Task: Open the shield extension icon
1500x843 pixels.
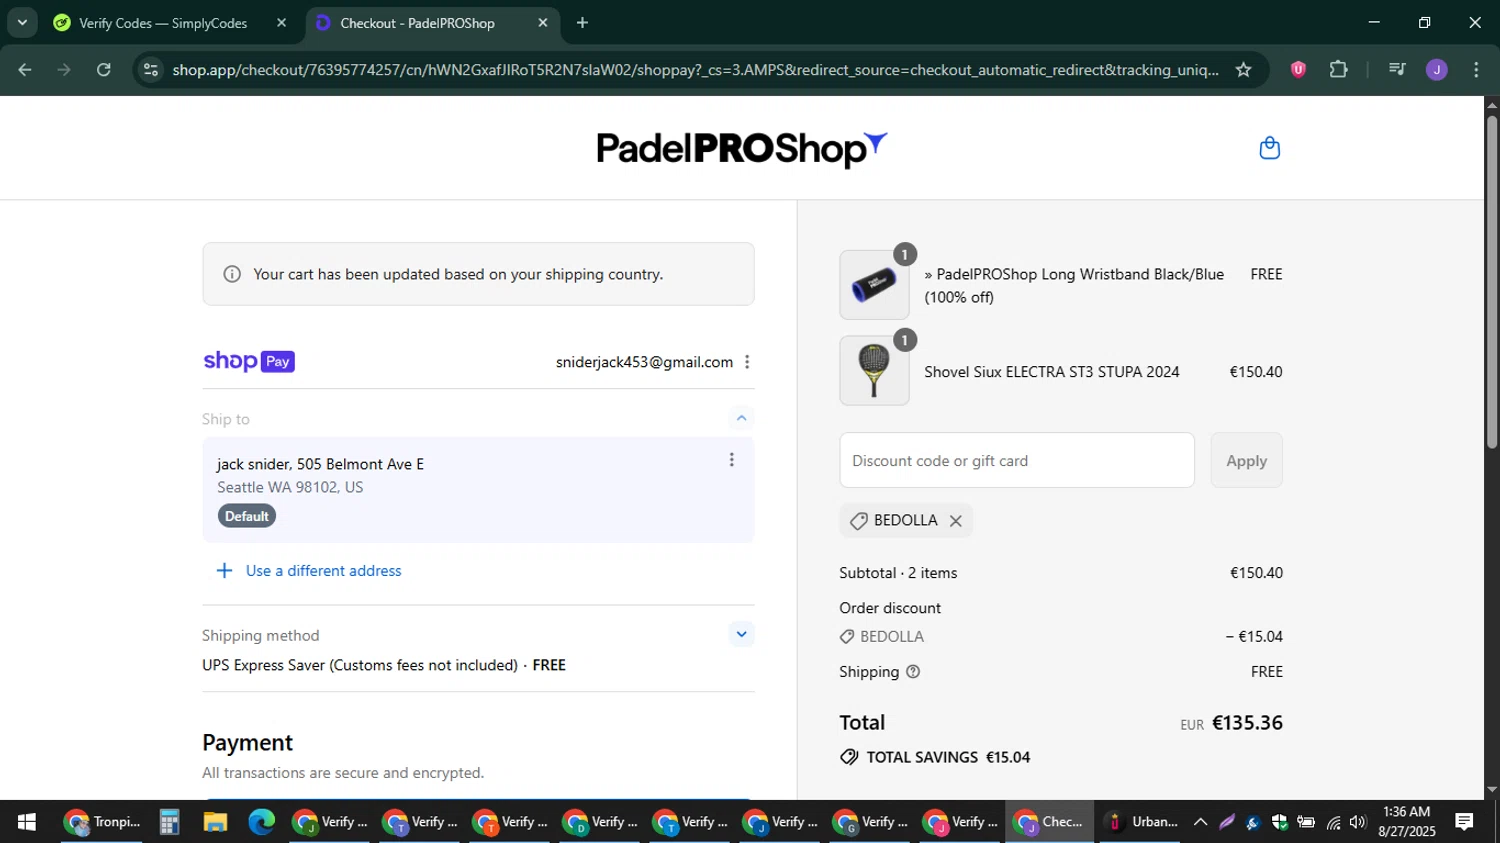Action: pyautogui.click(x=1298, y=70)
